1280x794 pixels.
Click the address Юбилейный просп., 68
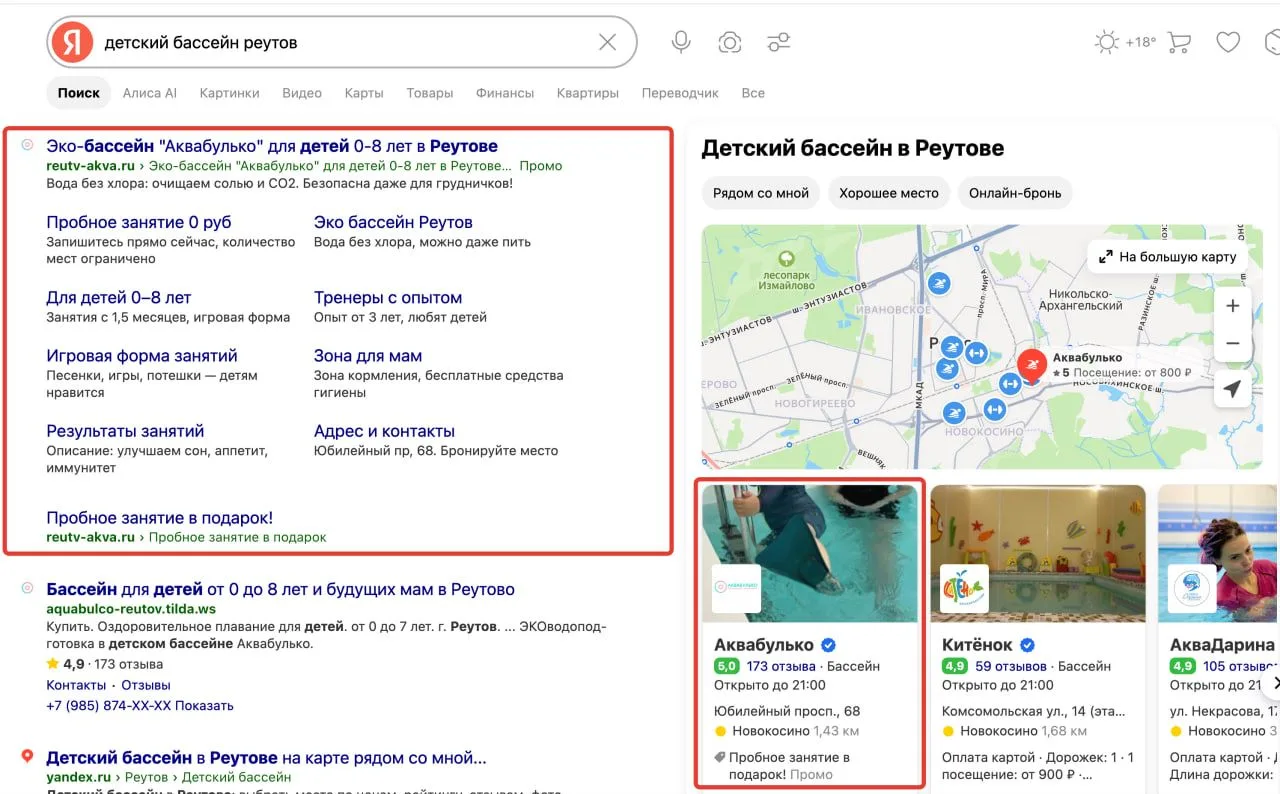coord(787,711)
